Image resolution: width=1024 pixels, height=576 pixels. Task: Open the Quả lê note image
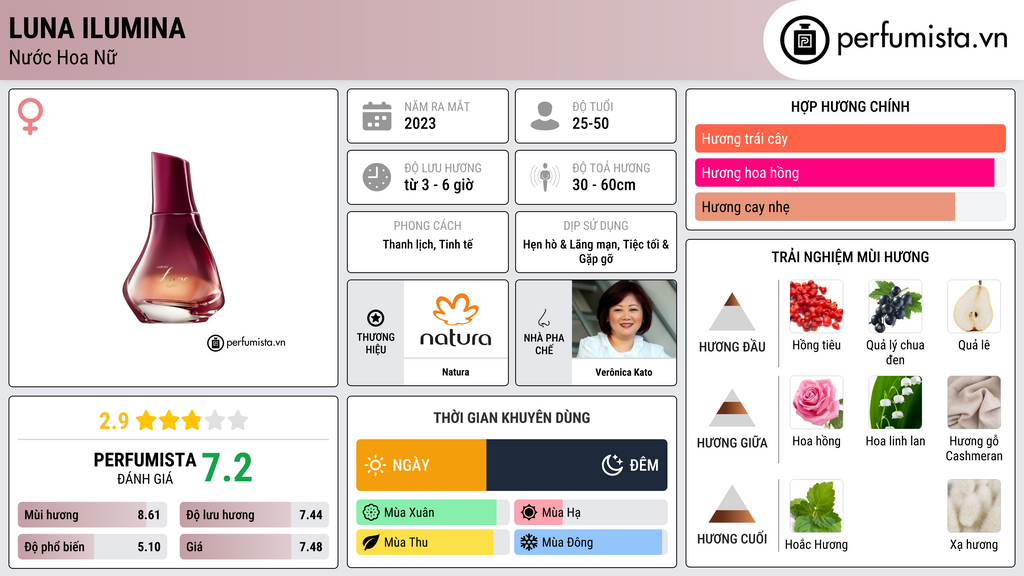974,306
